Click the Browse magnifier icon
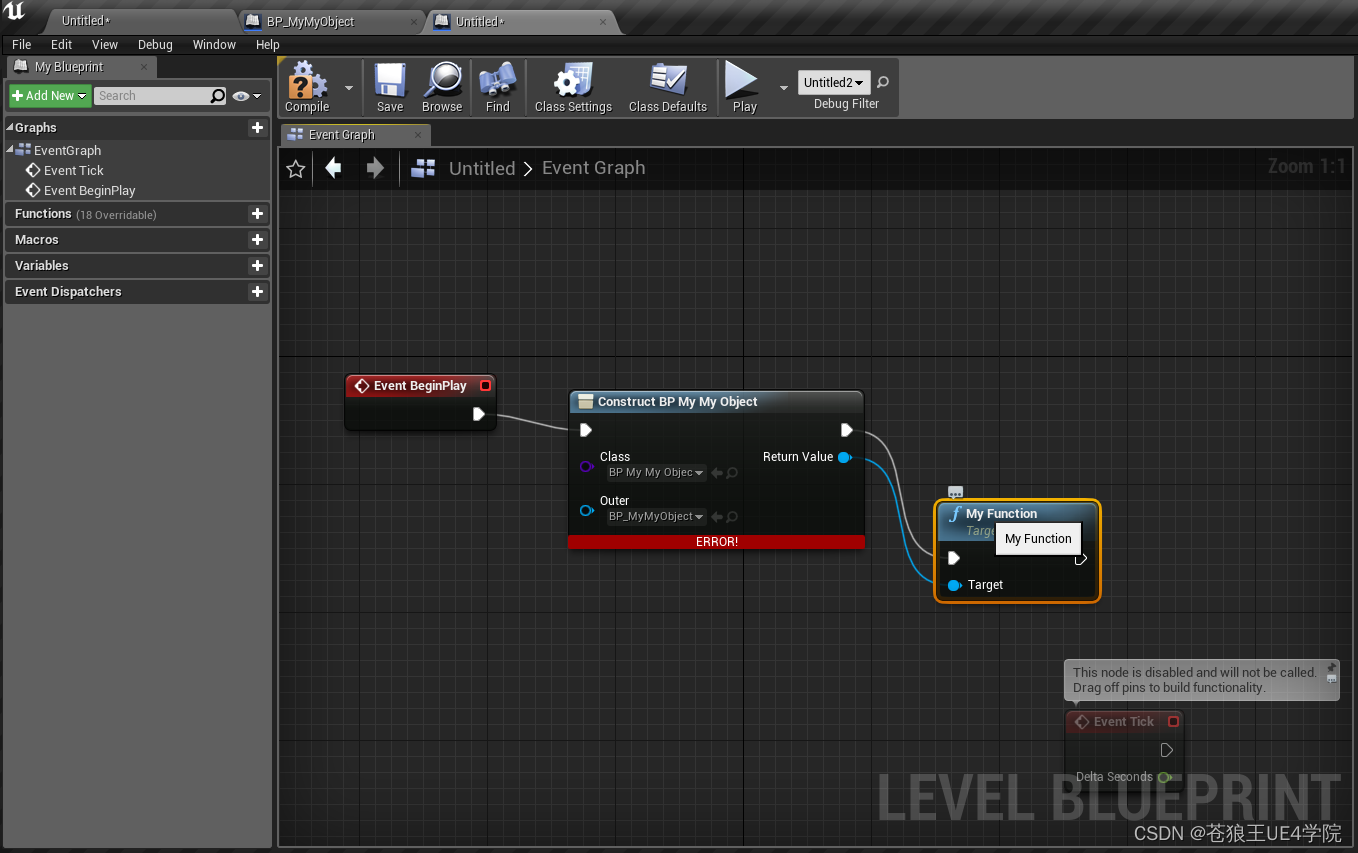 (442, 88)
